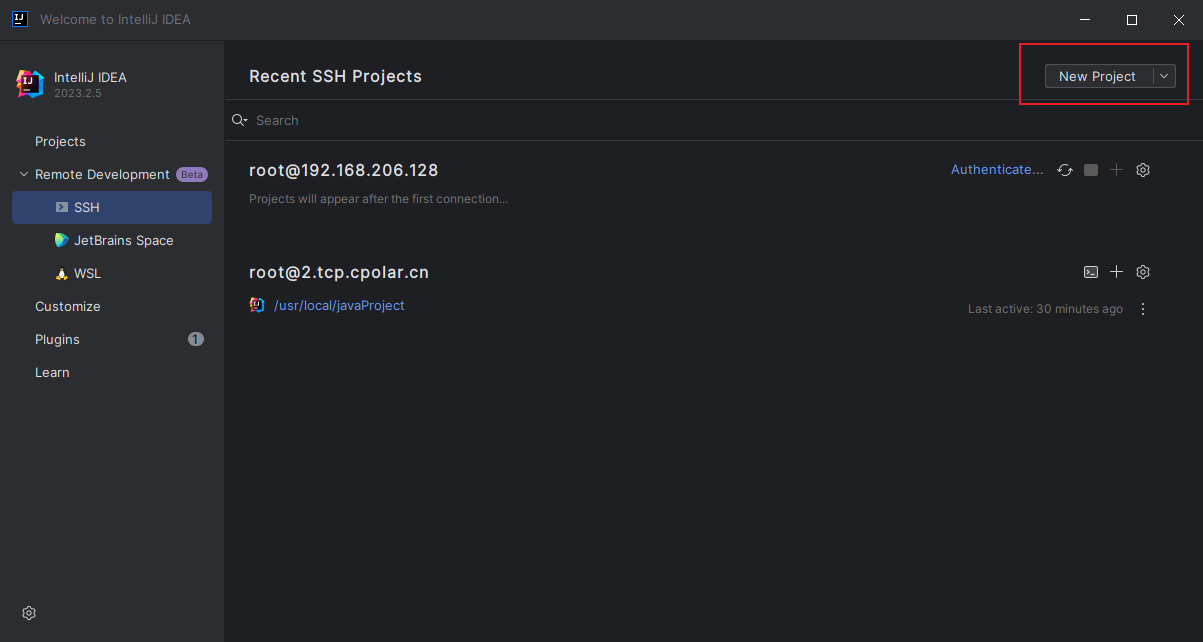Open the /usr/local/javaProject project link

[339, 305]
